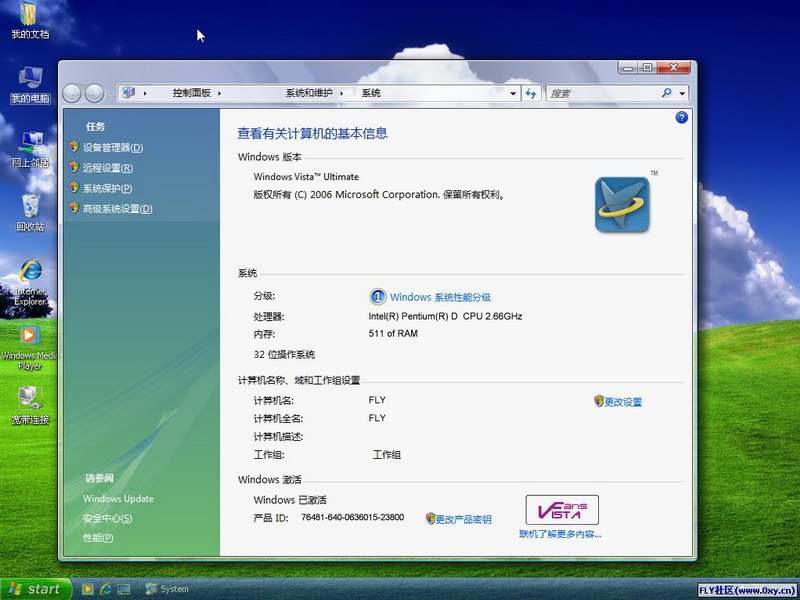Click the Start button
800x600 pixels.
pos(35,589)
